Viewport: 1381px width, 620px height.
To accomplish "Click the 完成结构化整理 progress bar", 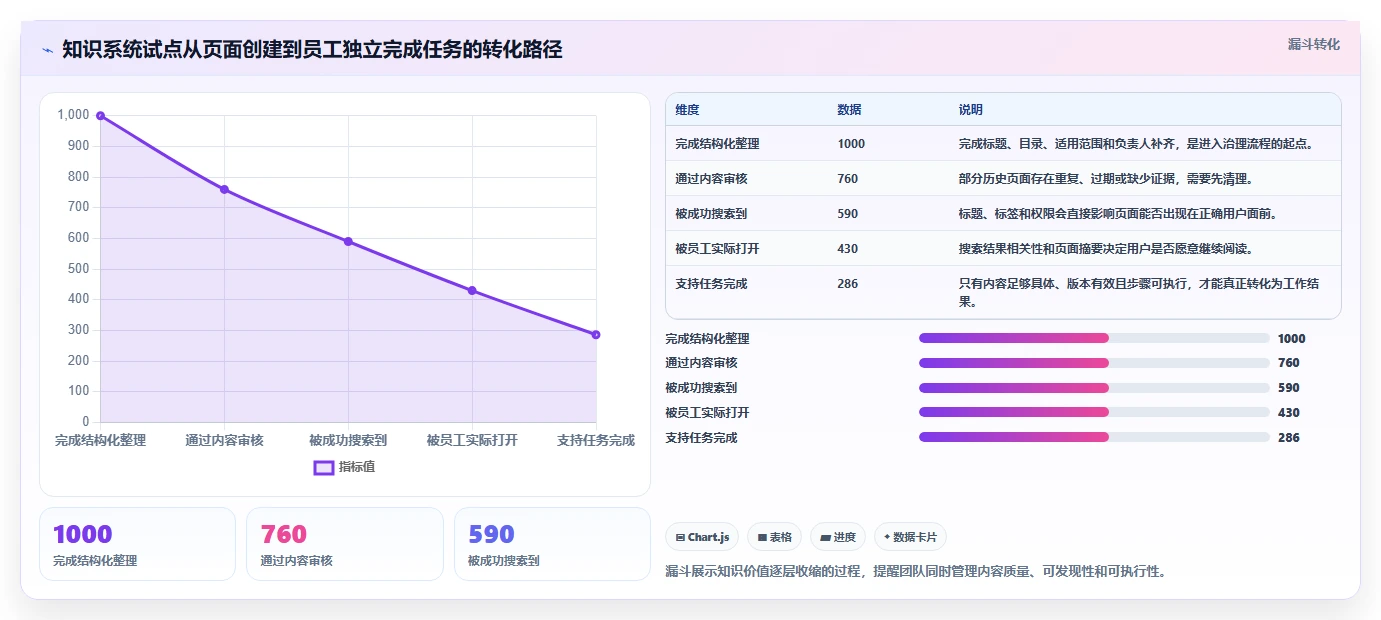I will pyautogui.click(x=1094, y=338).
